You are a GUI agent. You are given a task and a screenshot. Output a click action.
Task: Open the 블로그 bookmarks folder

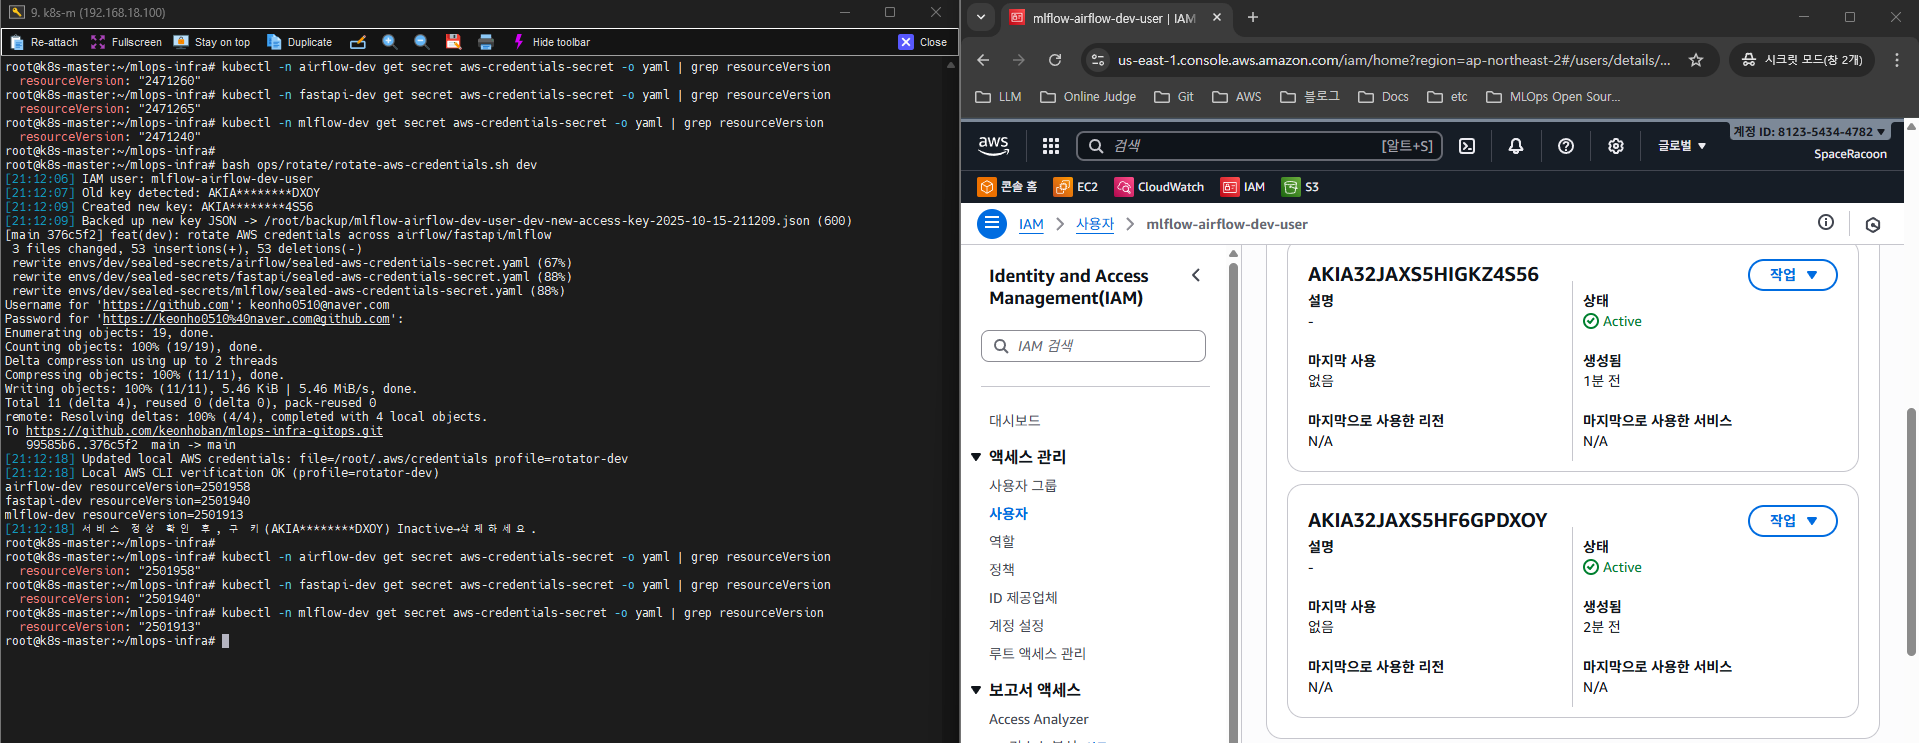(x=1310, y=97)
